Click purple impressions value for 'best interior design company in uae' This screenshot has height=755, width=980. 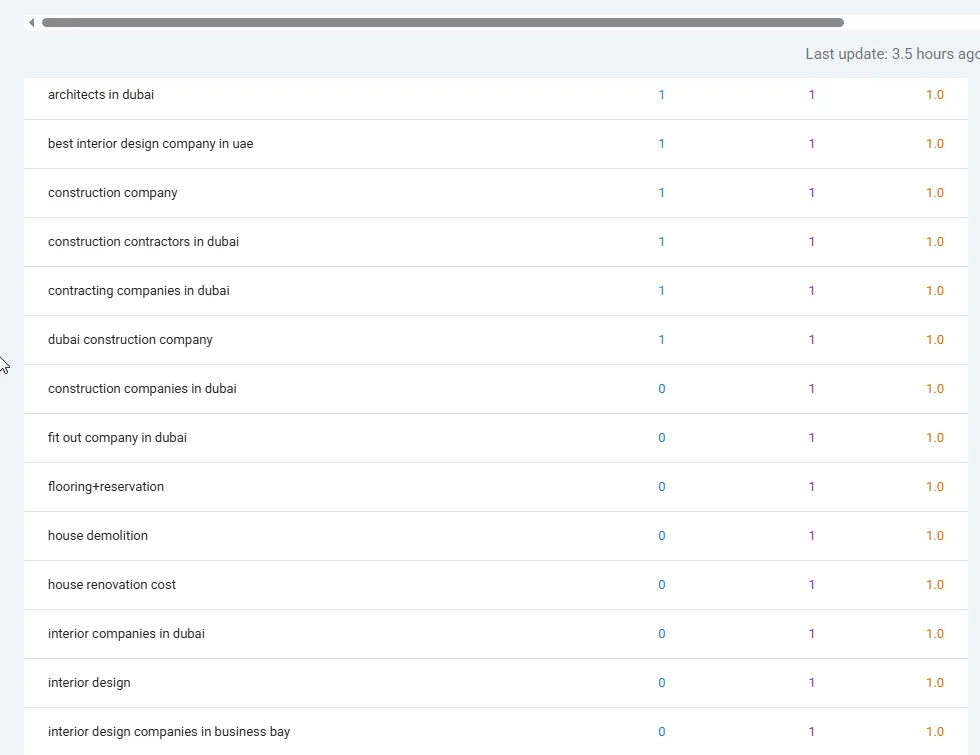tap(811, 144)
